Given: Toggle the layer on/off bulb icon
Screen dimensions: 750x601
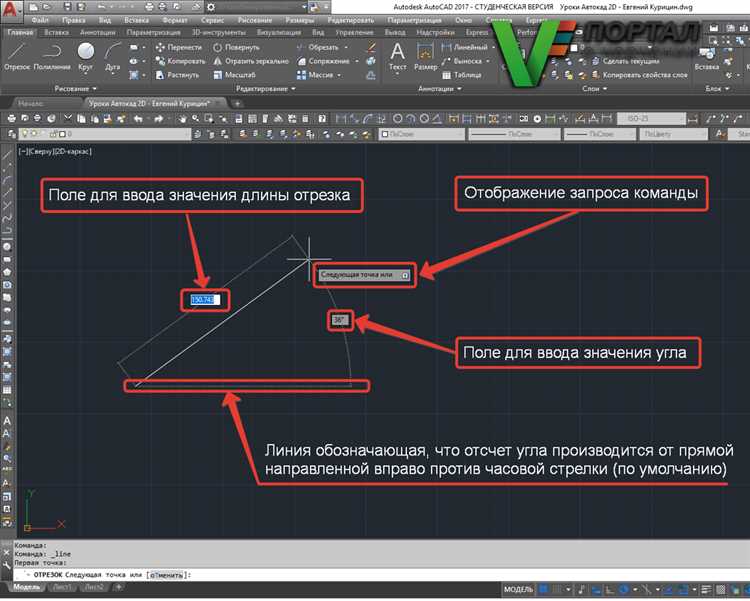Looking at the screenshot, I should [25, 134].
